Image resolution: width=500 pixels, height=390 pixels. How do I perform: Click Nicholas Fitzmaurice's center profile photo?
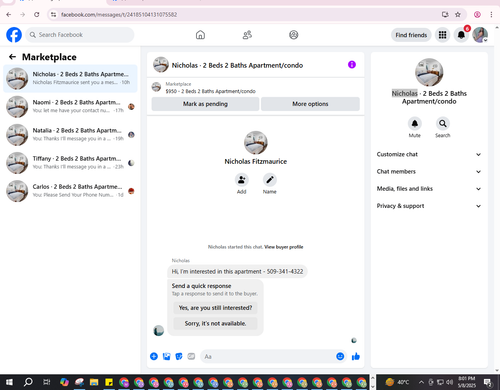[x=256, y=143]
